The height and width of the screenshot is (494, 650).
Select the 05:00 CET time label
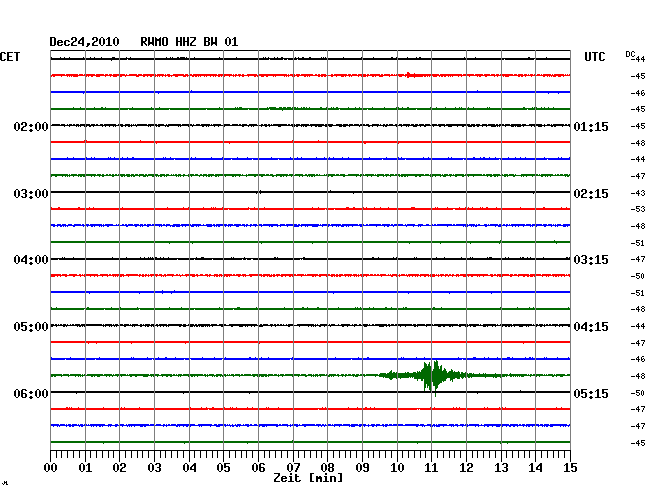(x=31, y=327)
